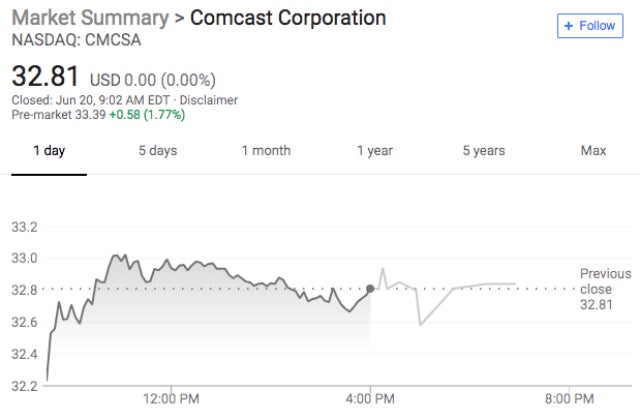
Task: Open the Market Summary breadcrumb link
Action: 87,18
